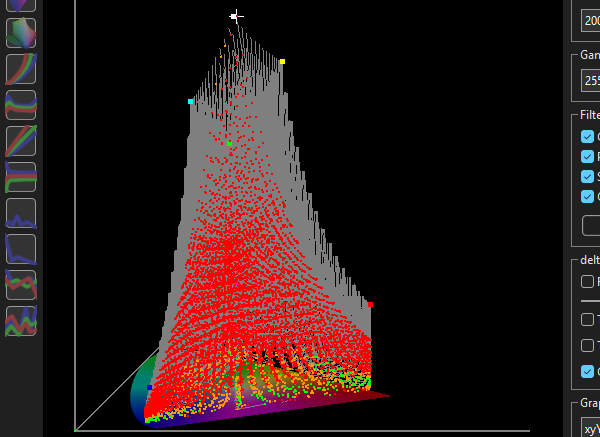Show the blue descending line graph

click(21, 249)
